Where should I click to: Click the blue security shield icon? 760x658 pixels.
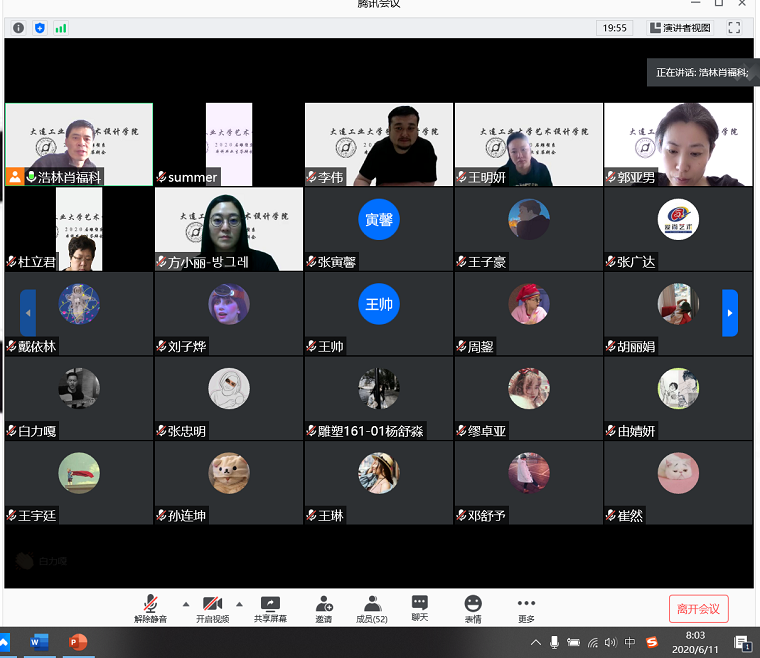tap(40, 28)
